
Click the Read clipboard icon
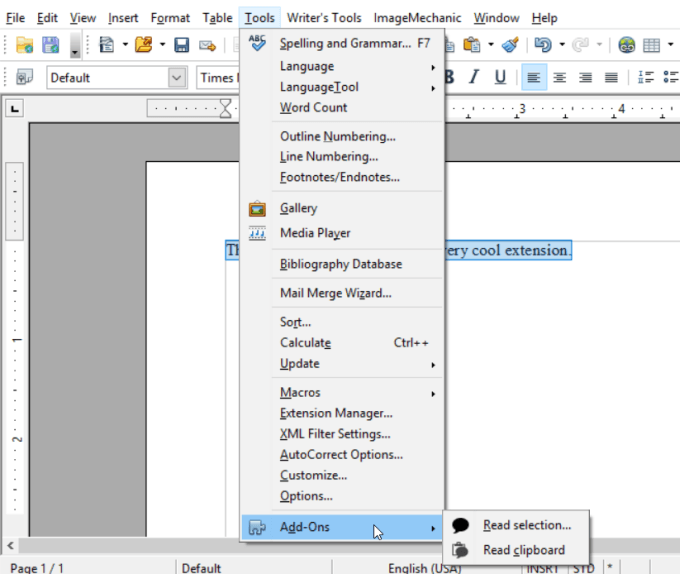click(x=460, y=550)
